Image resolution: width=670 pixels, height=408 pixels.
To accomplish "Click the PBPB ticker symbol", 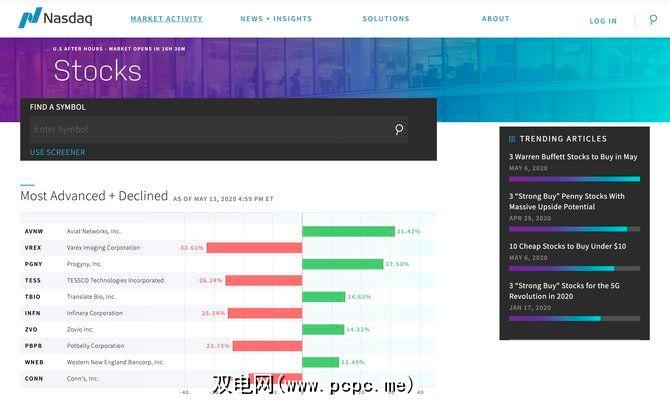I will pos(33,346).
